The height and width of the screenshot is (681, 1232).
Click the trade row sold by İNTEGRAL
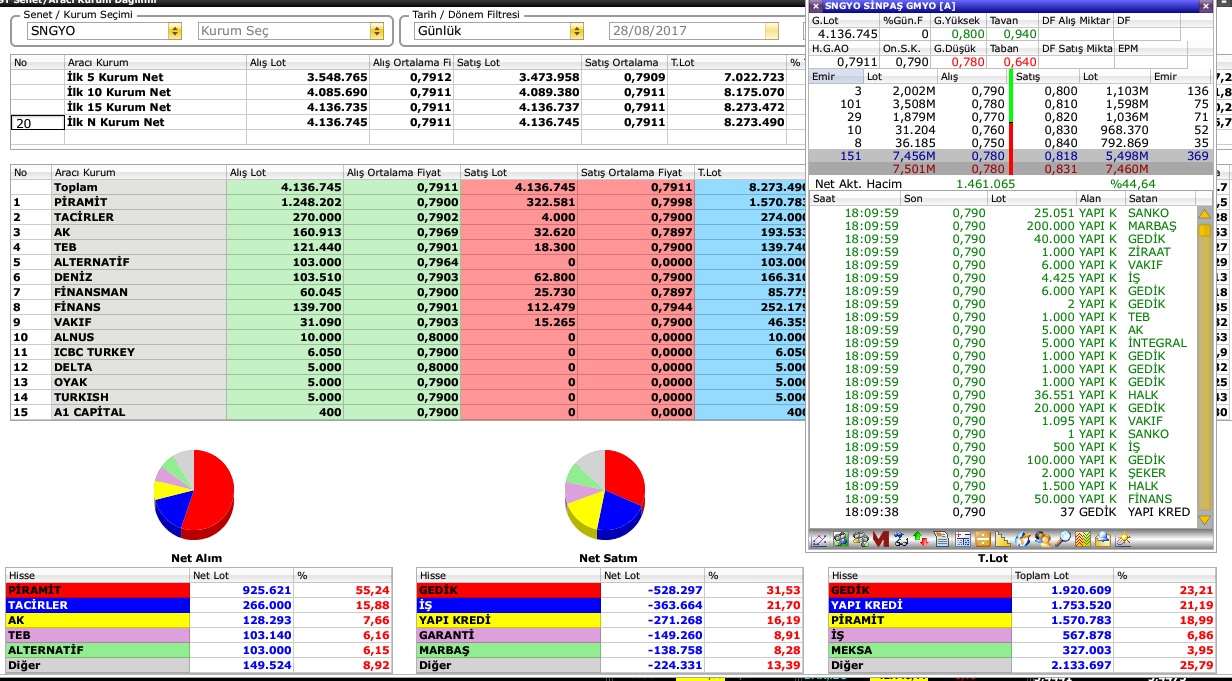click(1003, 343)
